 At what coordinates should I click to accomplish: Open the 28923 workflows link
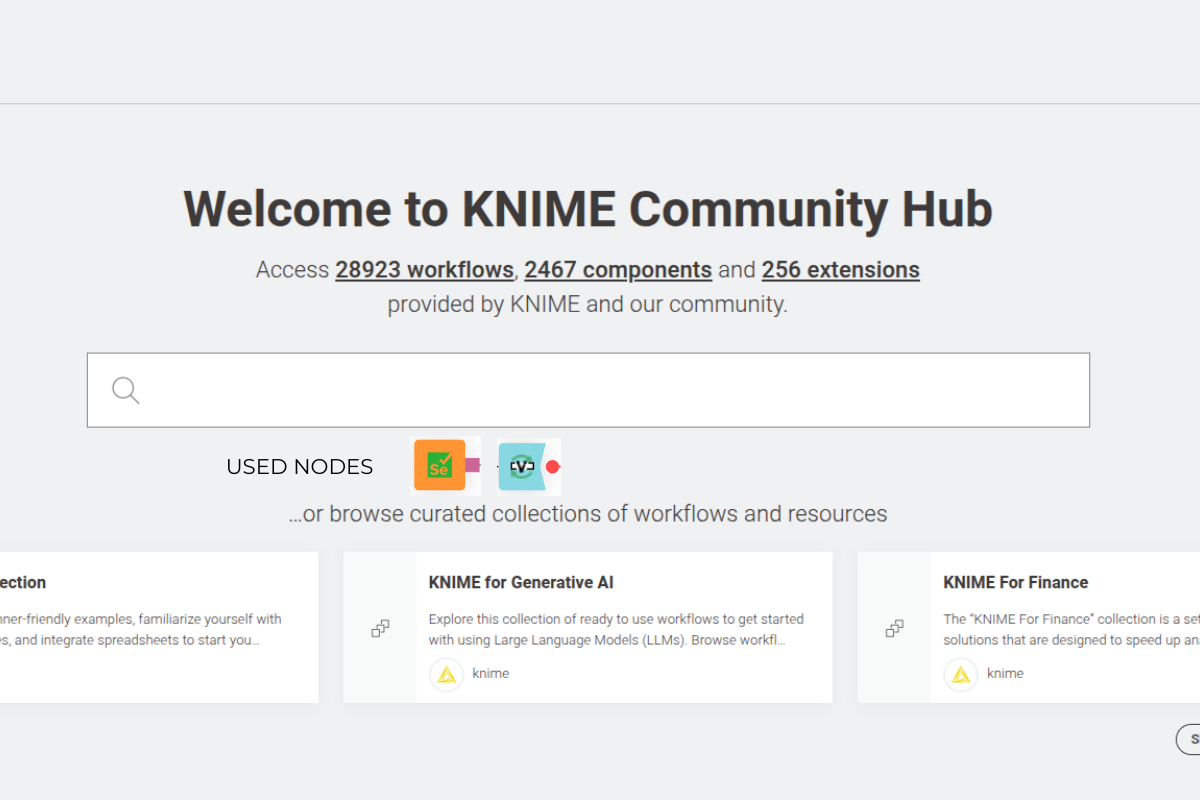pos(424,270)
